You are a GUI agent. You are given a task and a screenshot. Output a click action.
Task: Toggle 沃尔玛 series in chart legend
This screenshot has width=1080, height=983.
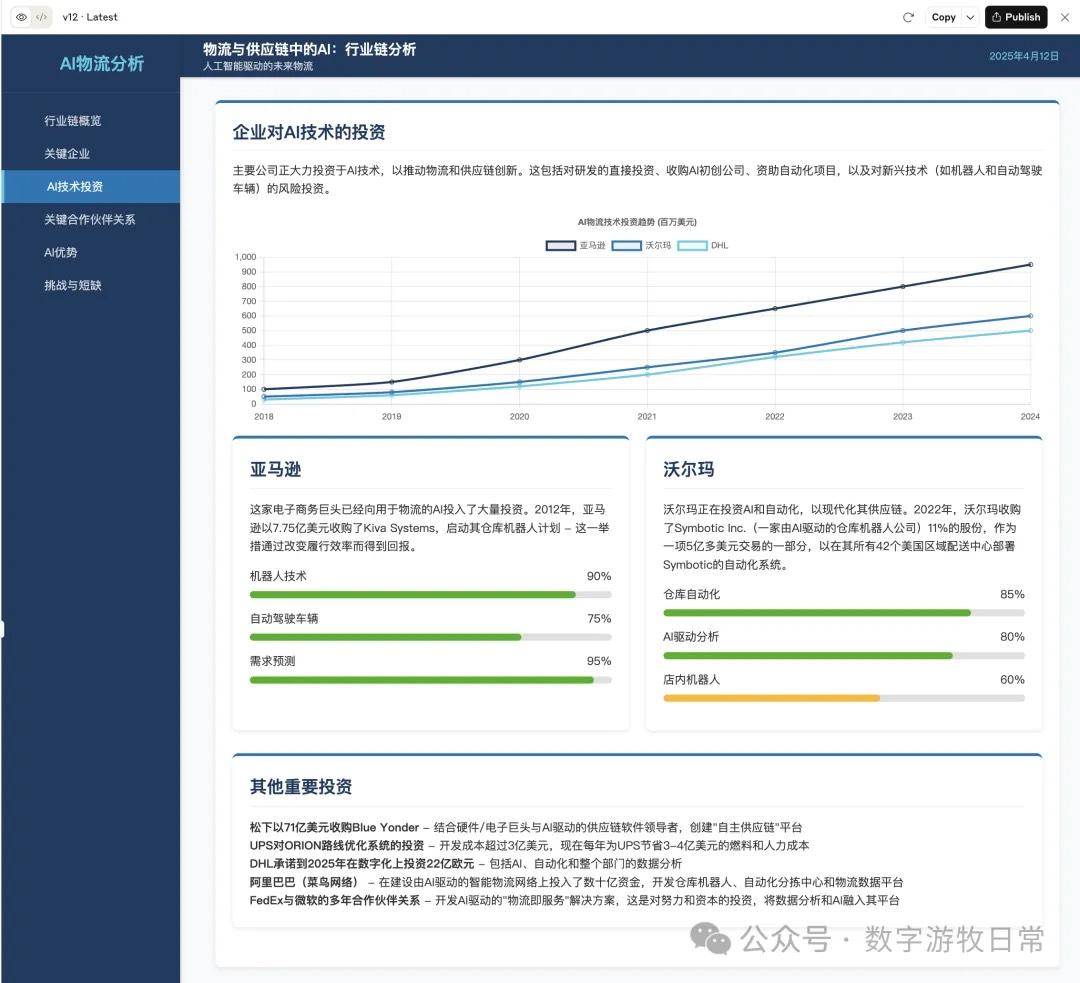pyautogui.click(x=641, y=245)
